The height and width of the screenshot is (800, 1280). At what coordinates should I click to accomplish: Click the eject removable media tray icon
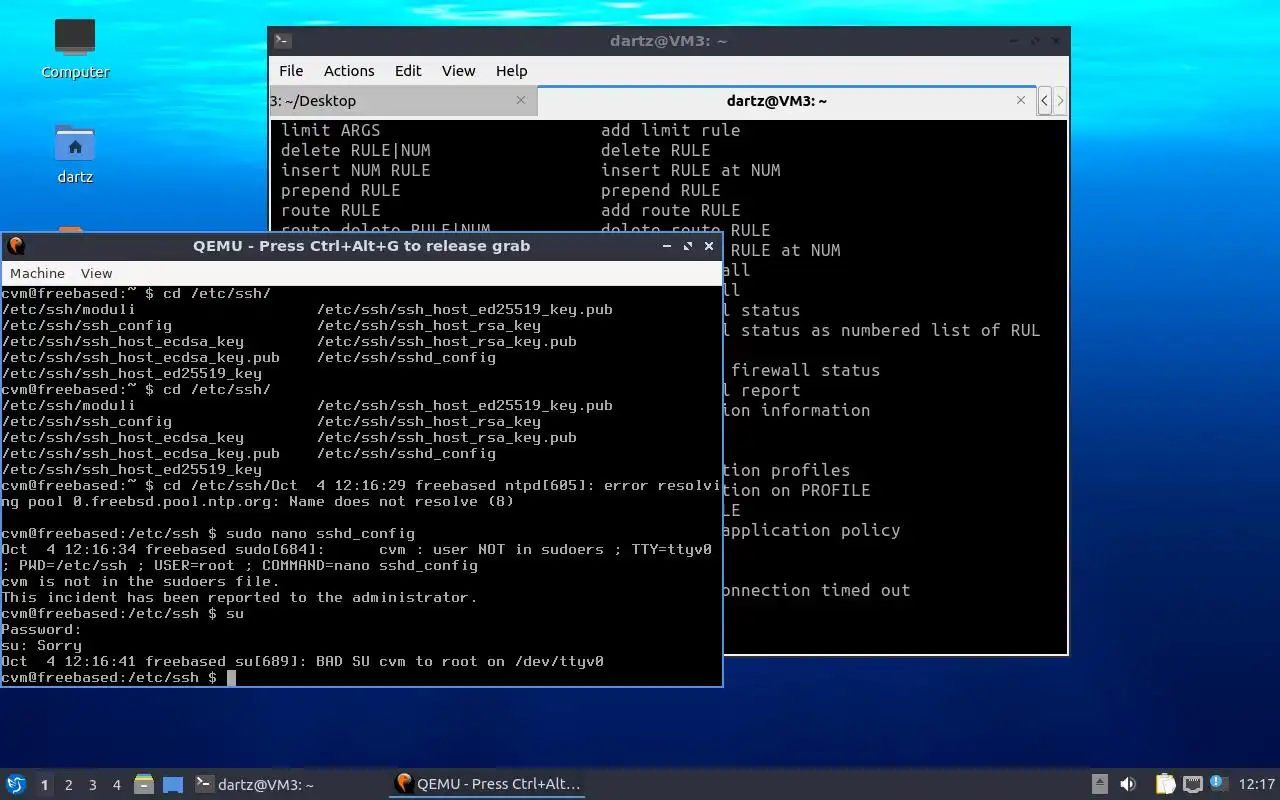pos(1099,784)
